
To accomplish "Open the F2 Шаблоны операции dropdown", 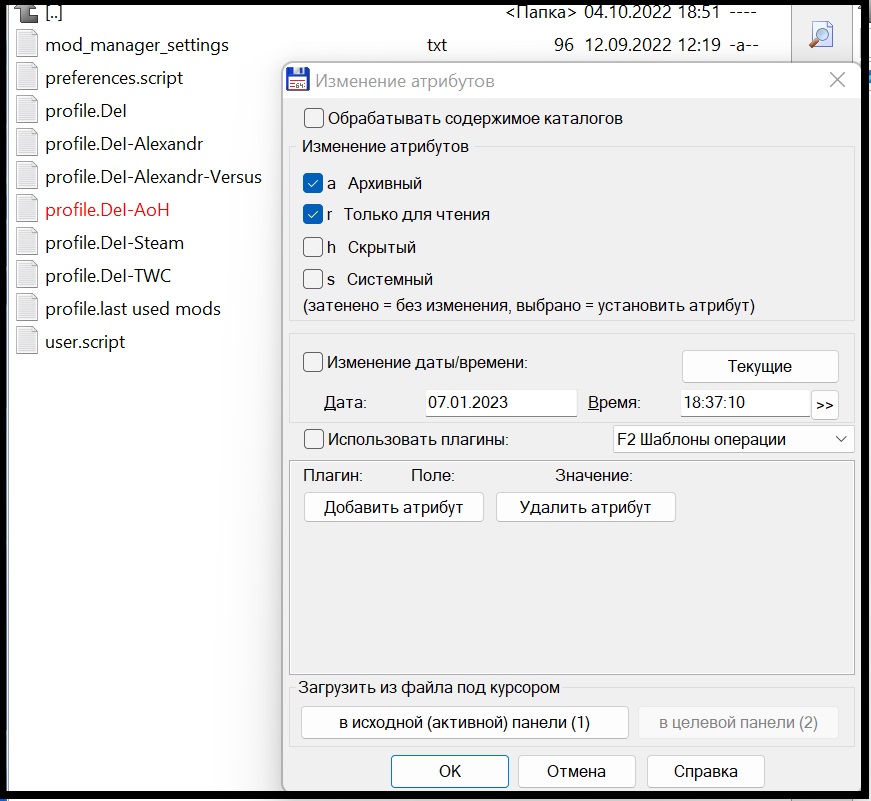I will point(732,439).
